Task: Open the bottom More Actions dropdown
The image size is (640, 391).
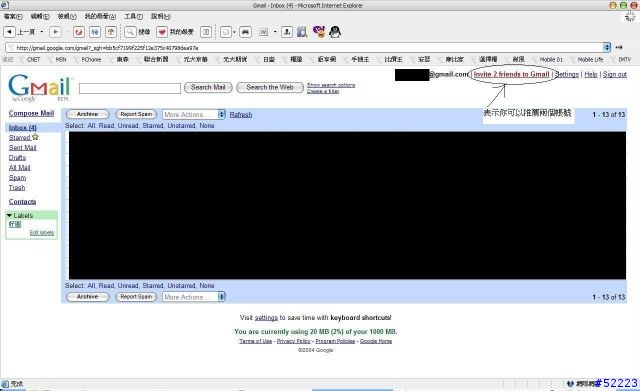Action: 194,297
